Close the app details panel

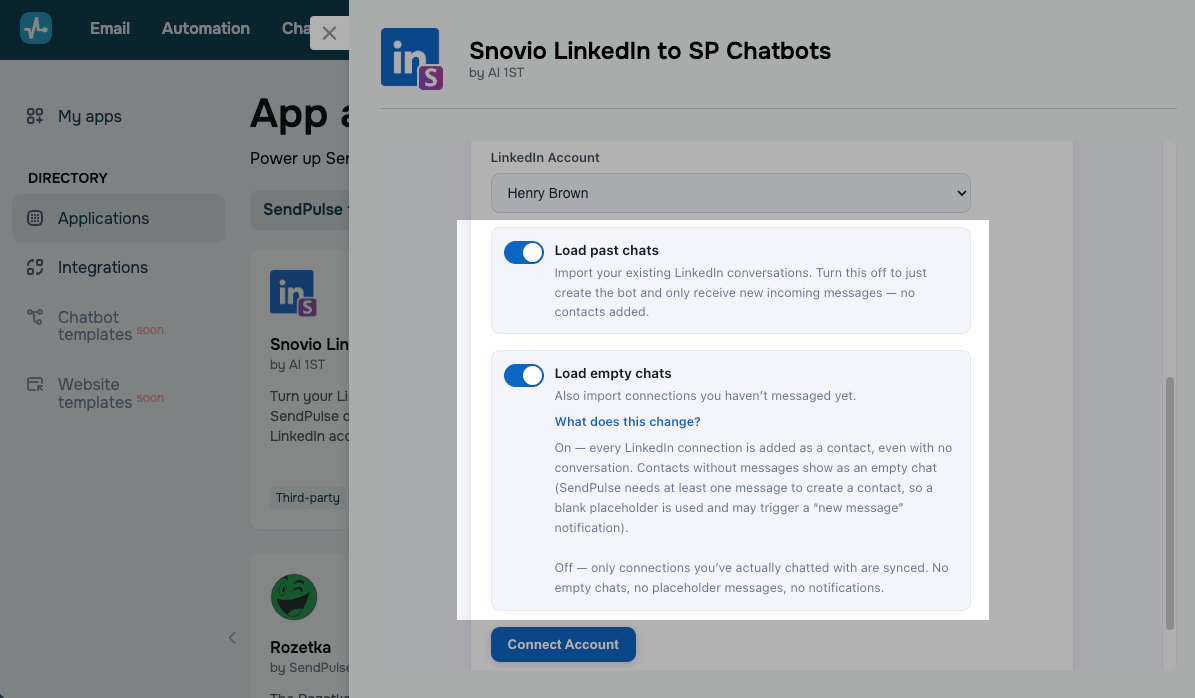click(x=329, y=33)
